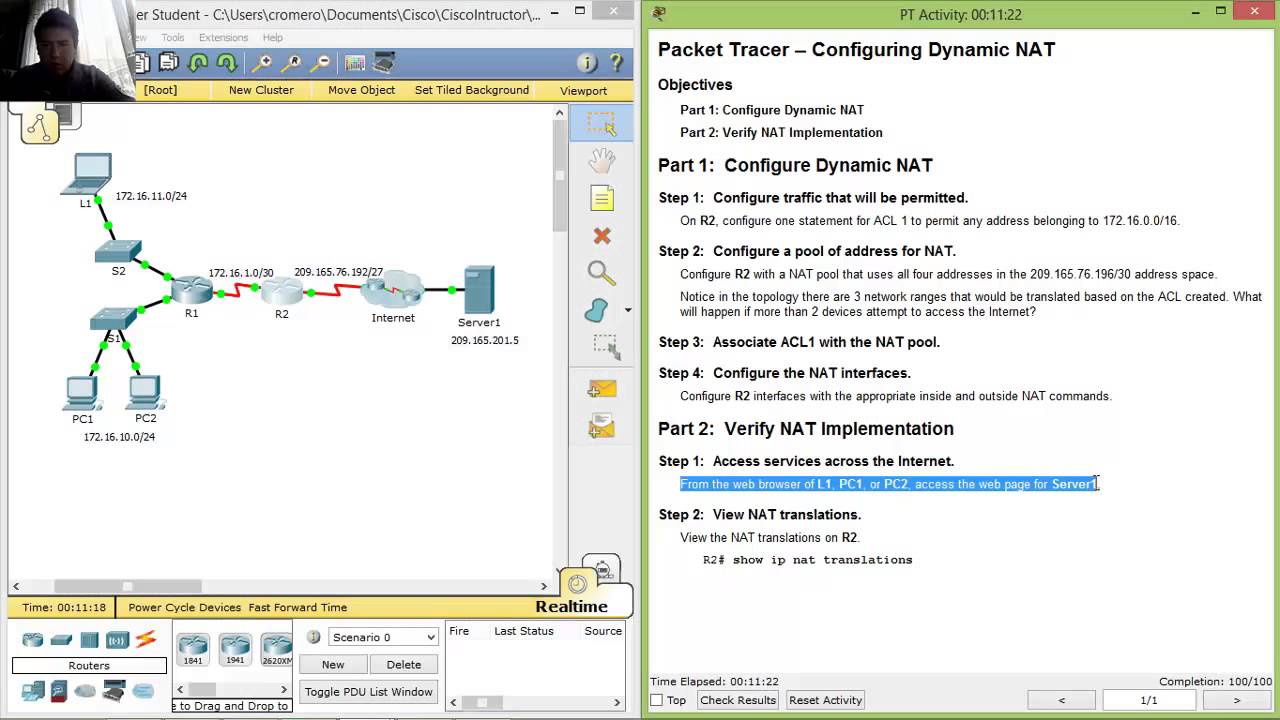Screen dimensions: 1280x720
Task: Click Set Tiled Background
Action: click(472, 90)
